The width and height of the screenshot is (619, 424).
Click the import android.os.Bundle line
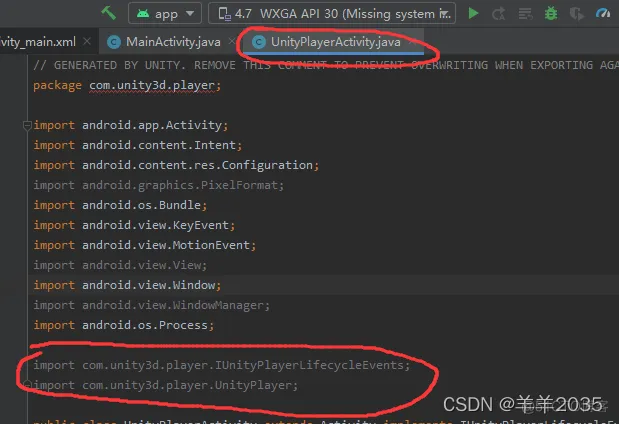click(120, 205)
